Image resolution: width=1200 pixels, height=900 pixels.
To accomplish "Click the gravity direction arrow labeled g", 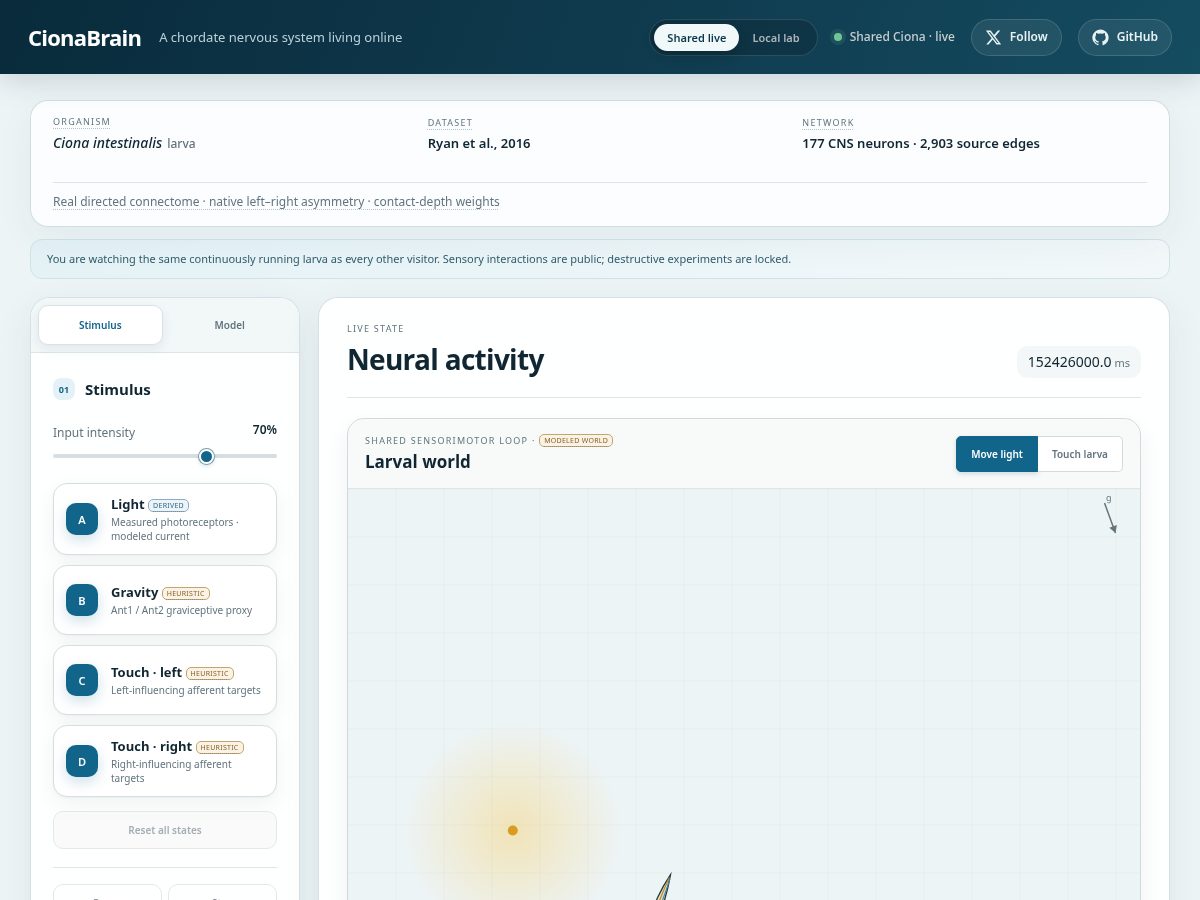I will pos(1110,517).
